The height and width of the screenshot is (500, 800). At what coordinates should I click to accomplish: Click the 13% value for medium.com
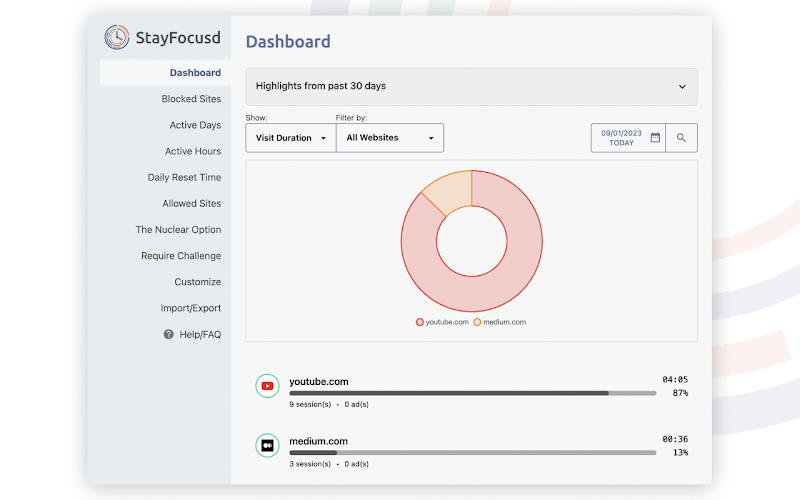coord(680,453)
